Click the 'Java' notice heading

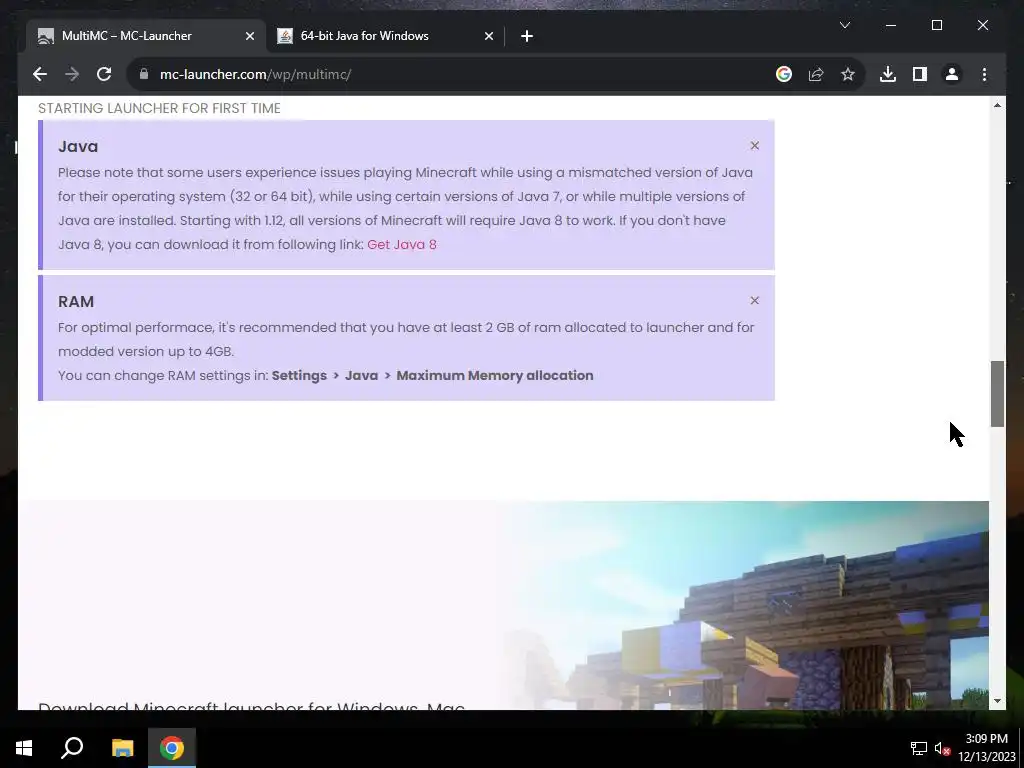78,146
